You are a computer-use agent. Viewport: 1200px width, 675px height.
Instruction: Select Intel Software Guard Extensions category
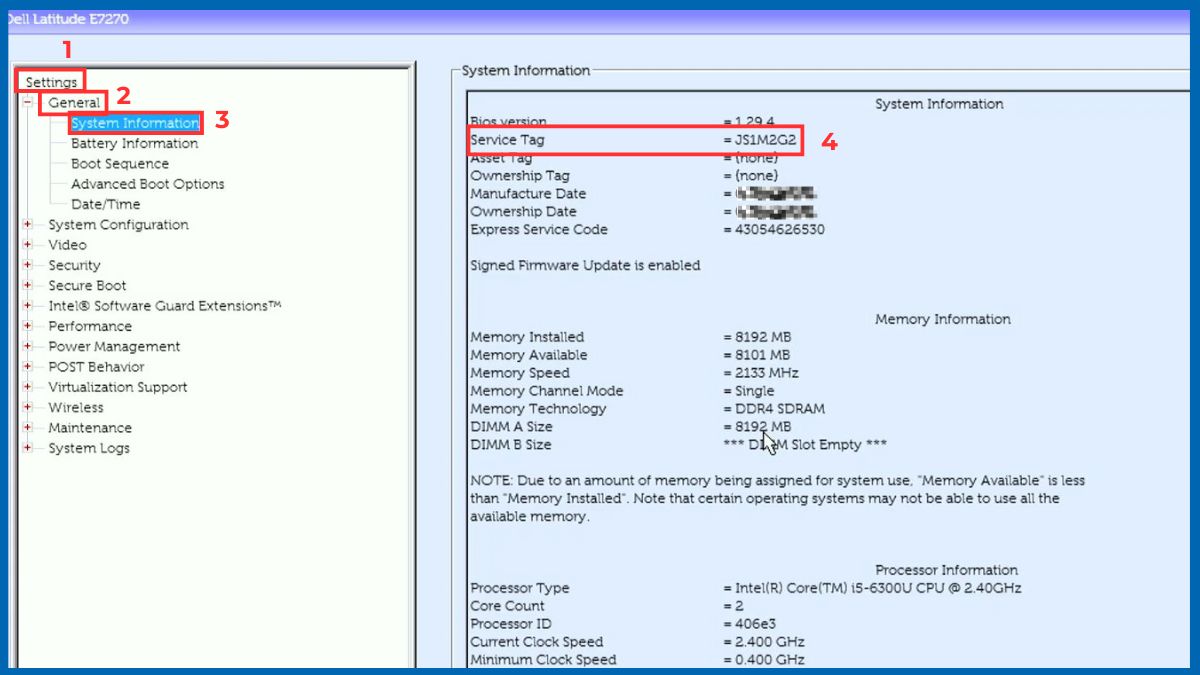point(165,306)
